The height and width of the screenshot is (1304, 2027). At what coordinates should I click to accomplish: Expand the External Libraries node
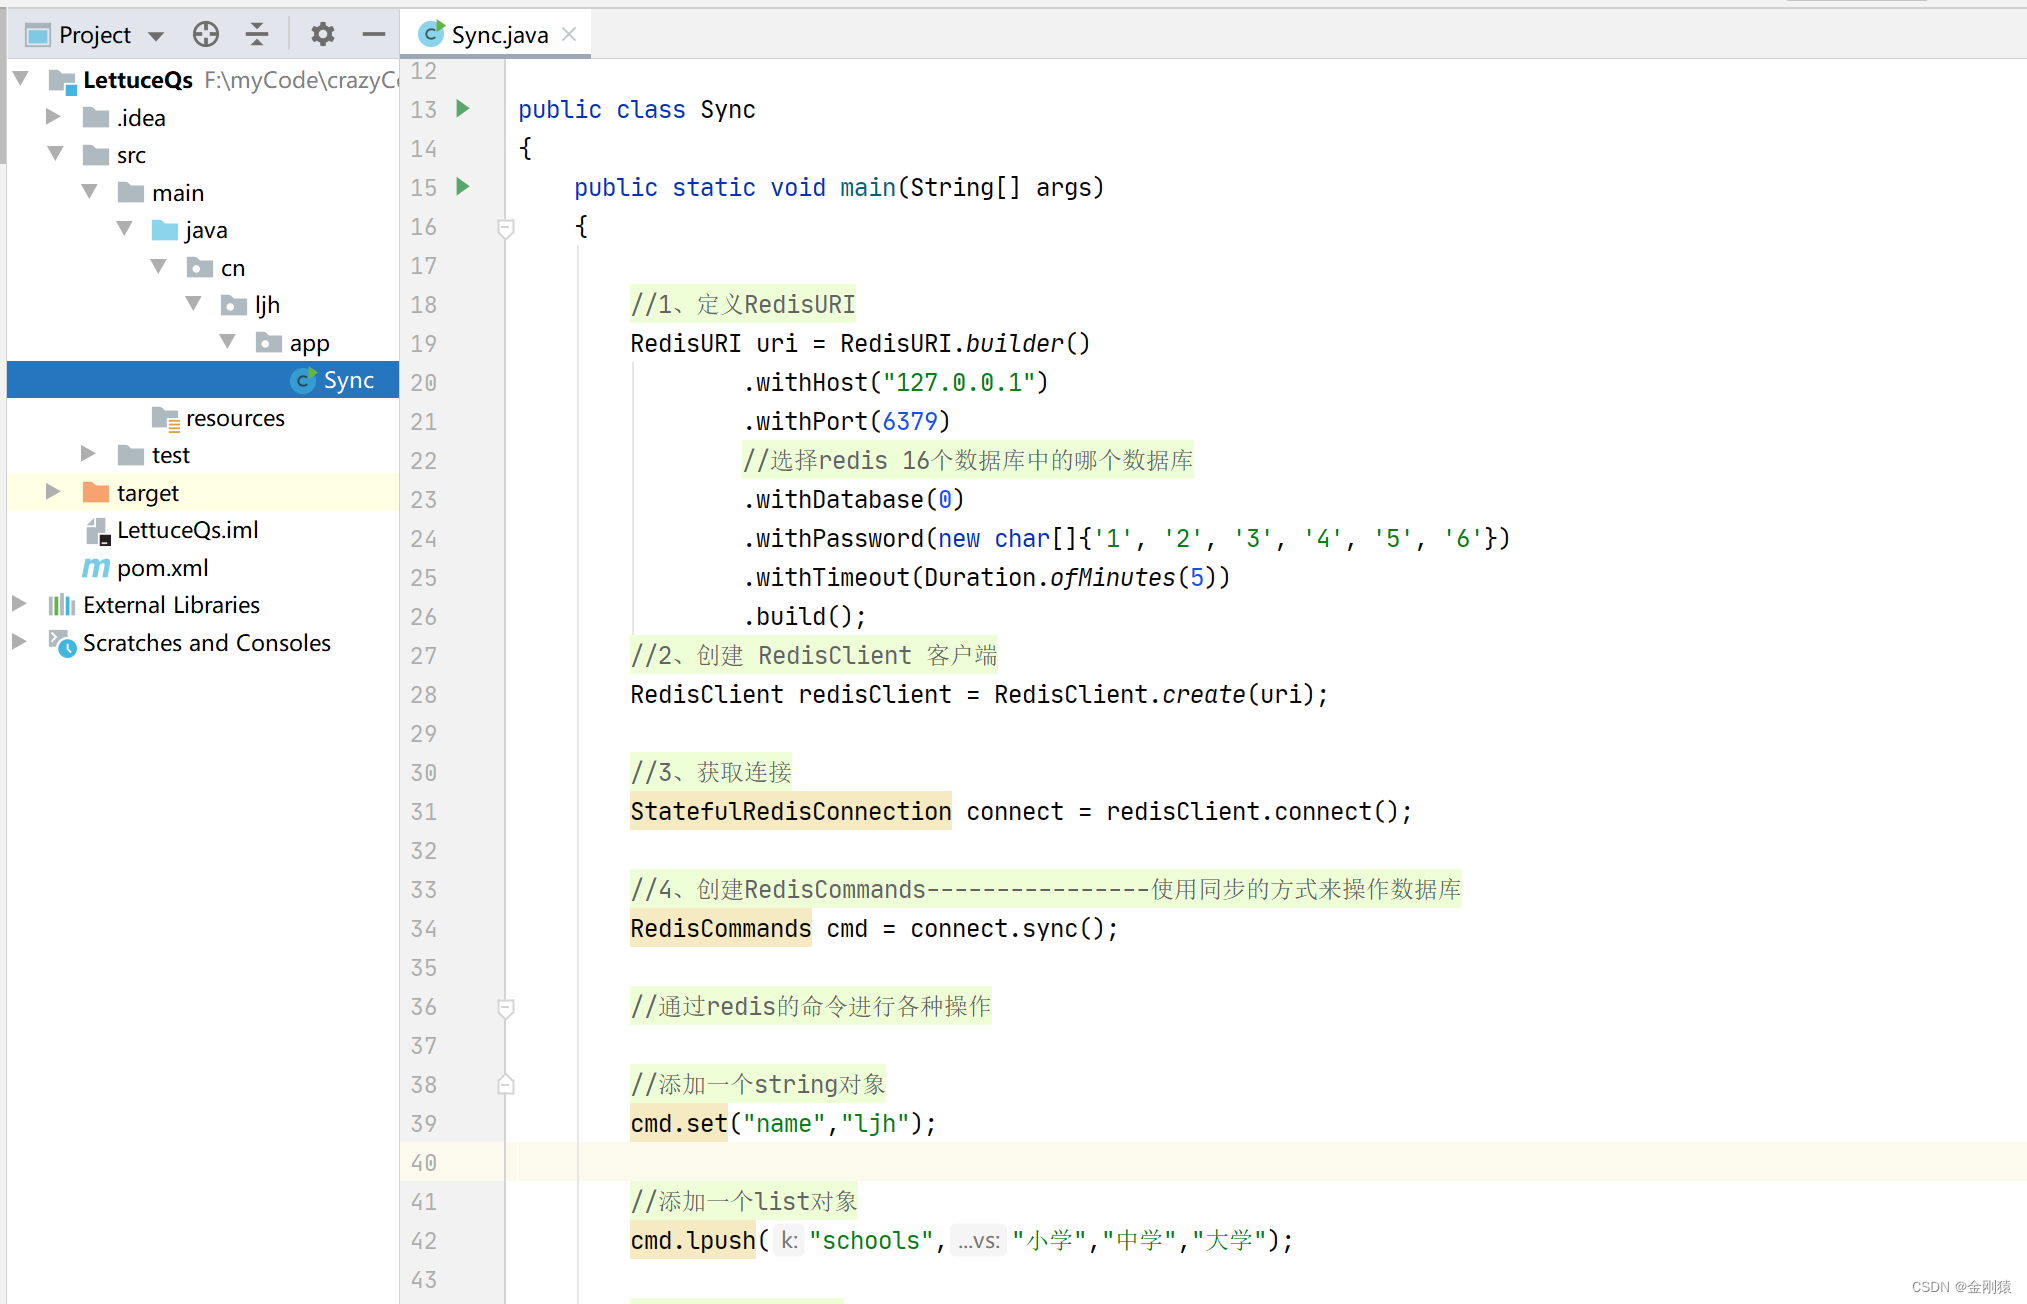click(19, 604)
